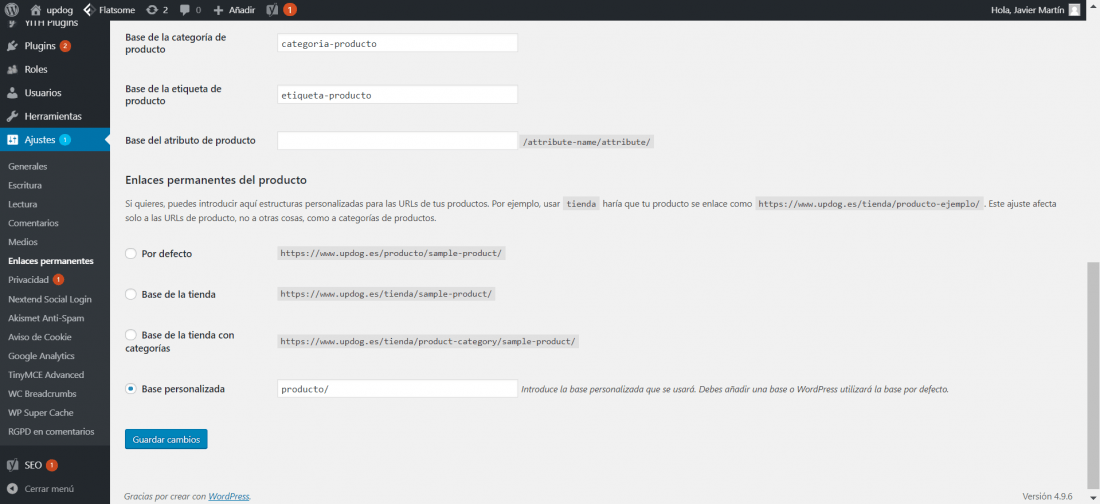Screen dimensions: 1100x504
Task: Click the Guardar cambios button
Action: tap(166, 439)
